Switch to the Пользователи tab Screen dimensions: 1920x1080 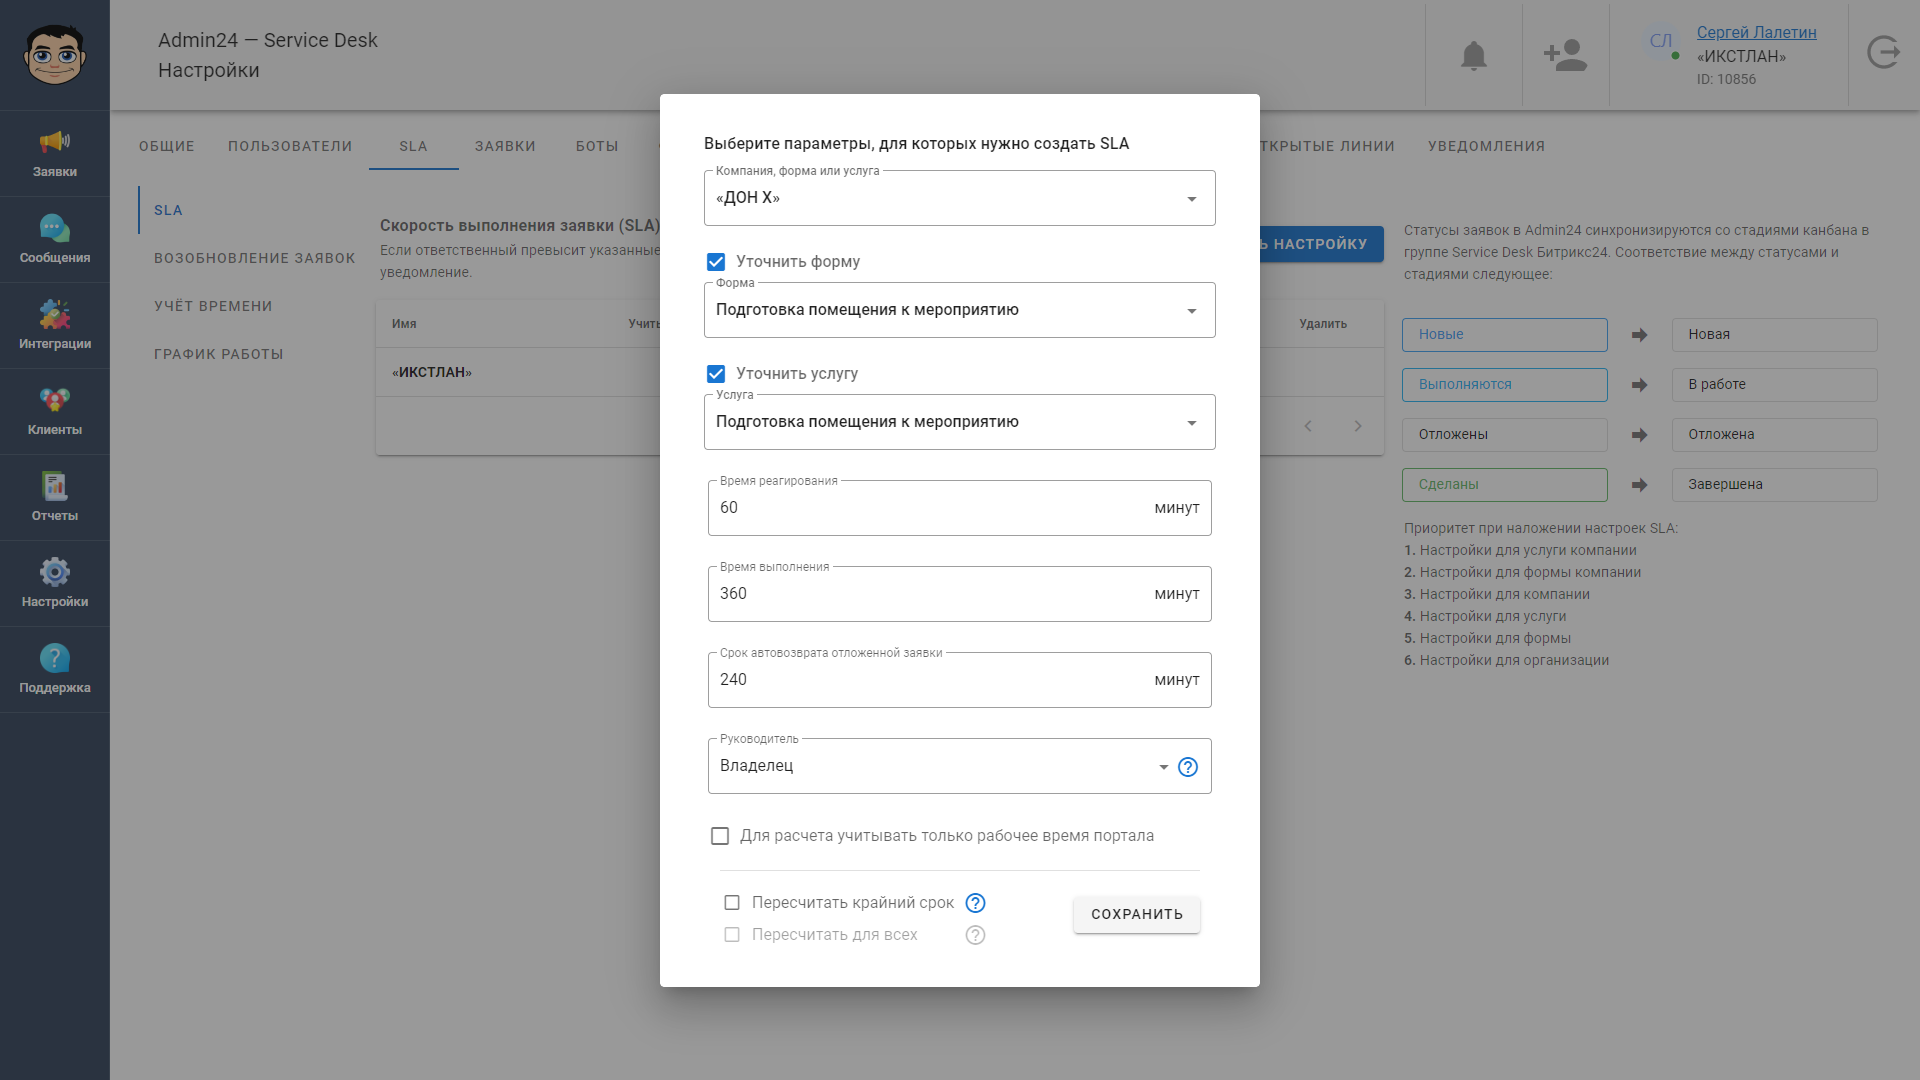290,146
